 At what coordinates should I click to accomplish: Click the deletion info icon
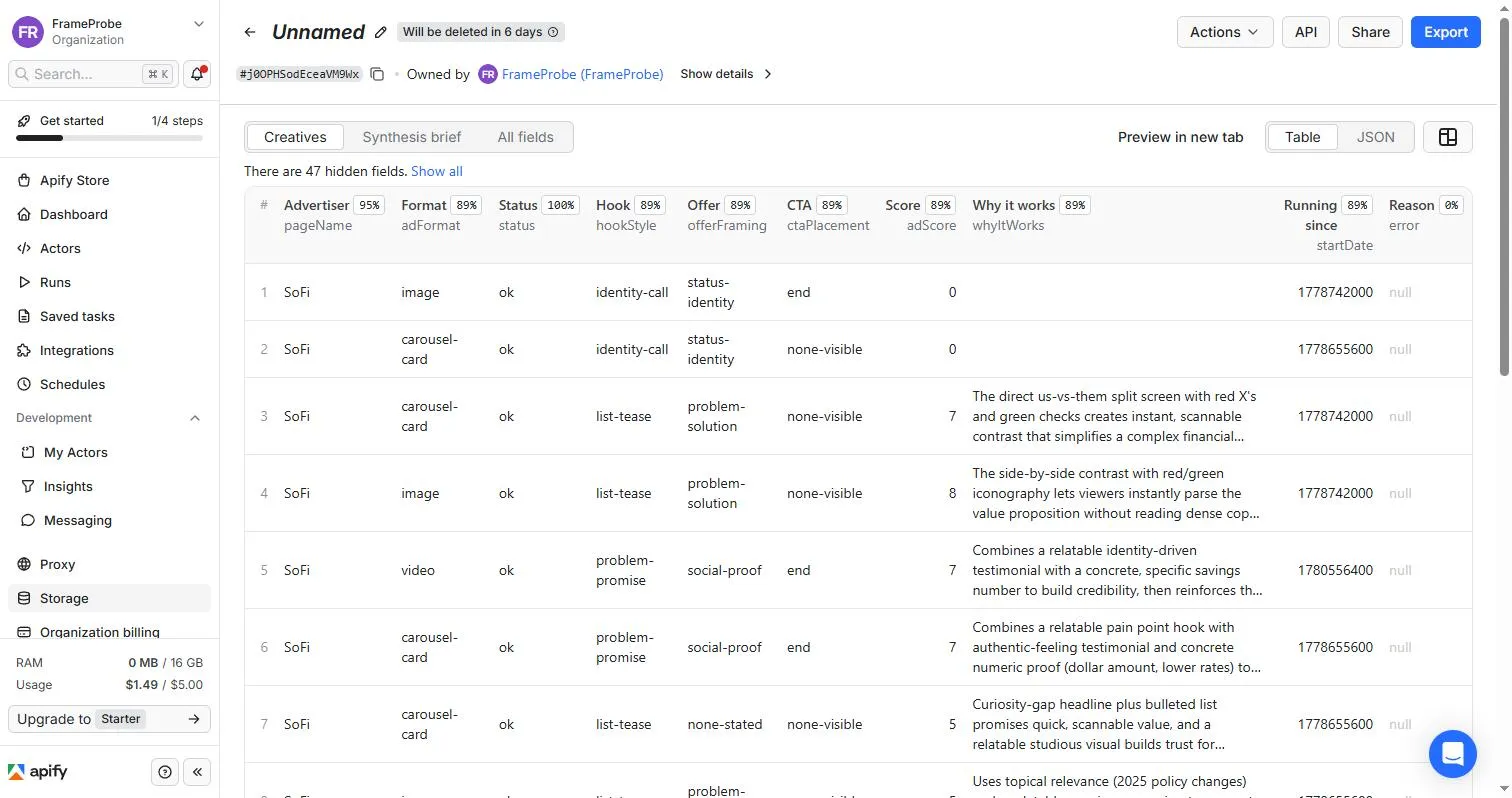553,32
